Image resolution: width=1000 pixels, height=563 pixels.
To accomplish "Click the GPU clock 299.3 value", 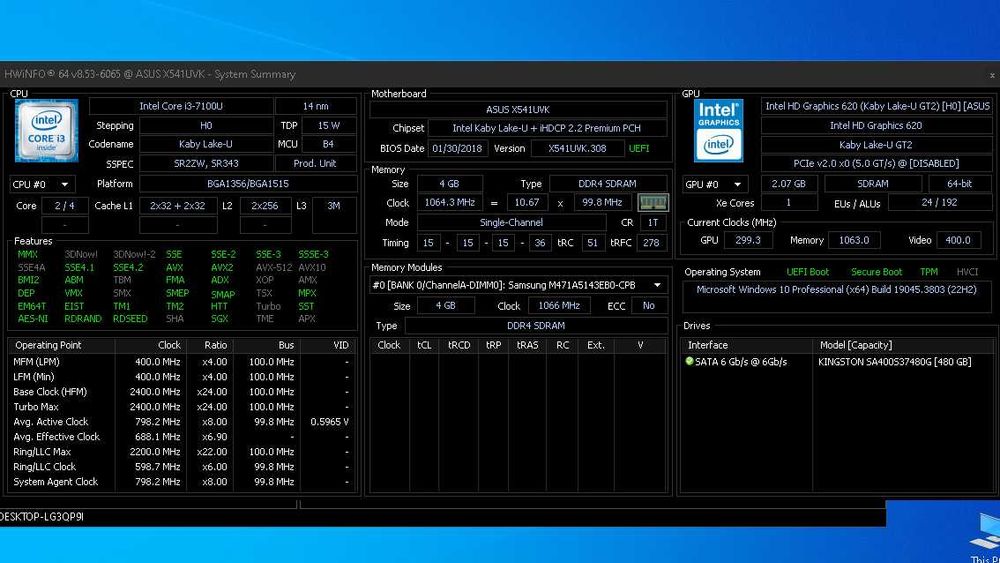I will coord(747,240).
